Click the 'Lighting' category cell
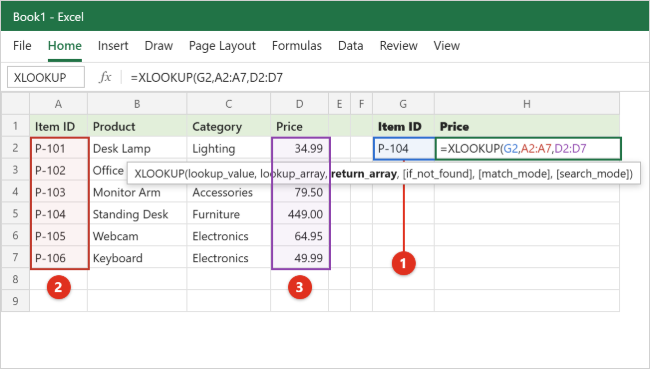 click(x=229, y=148)
